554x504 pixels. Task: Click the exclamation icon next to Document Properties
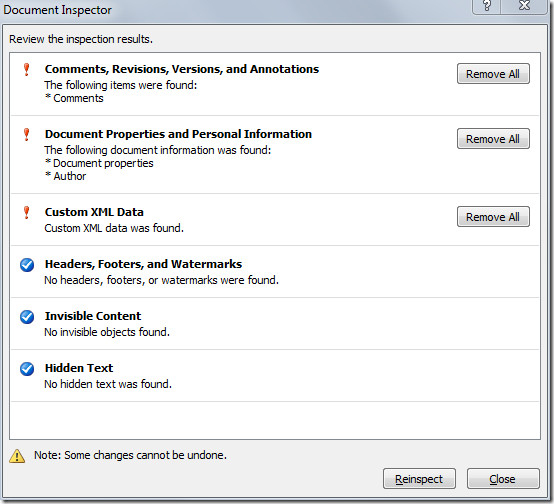(26, 134)
